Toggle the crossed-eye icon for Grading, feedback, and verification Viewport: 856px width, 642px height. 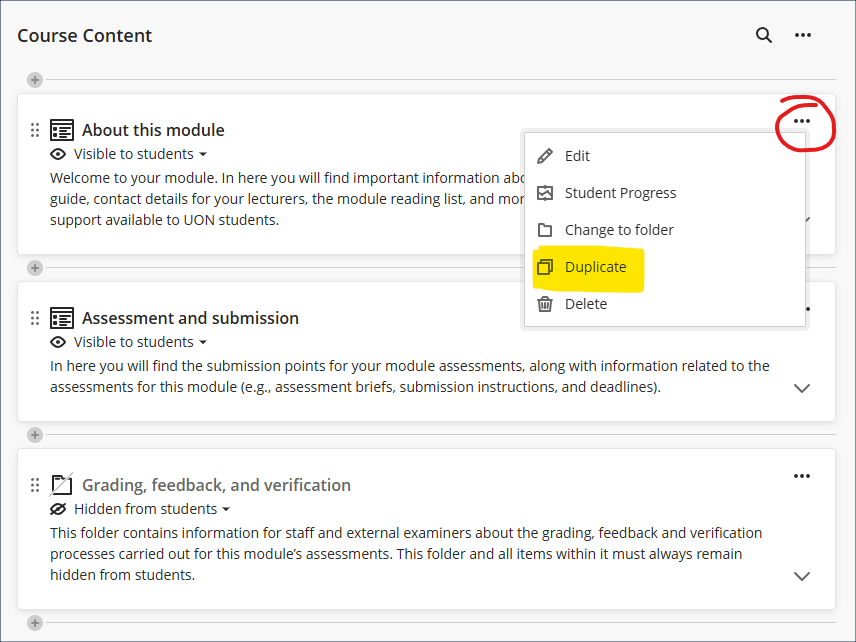click(x=58, y=509)
